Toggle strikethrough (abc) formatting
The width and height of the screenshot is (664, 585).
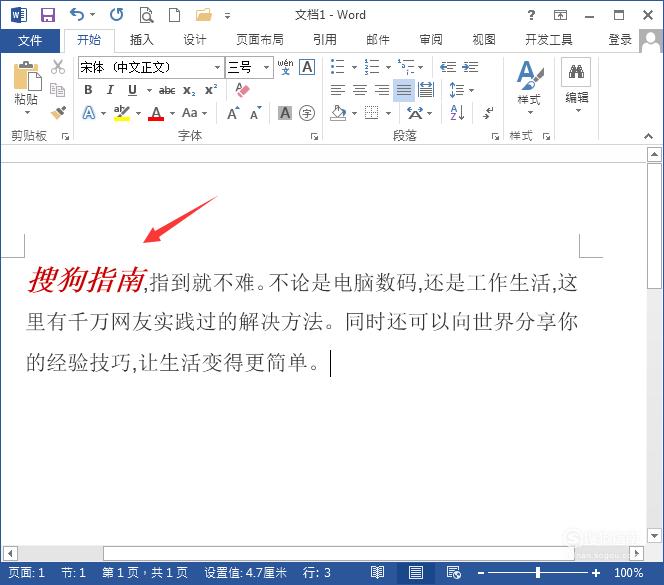tap(167, 90)
